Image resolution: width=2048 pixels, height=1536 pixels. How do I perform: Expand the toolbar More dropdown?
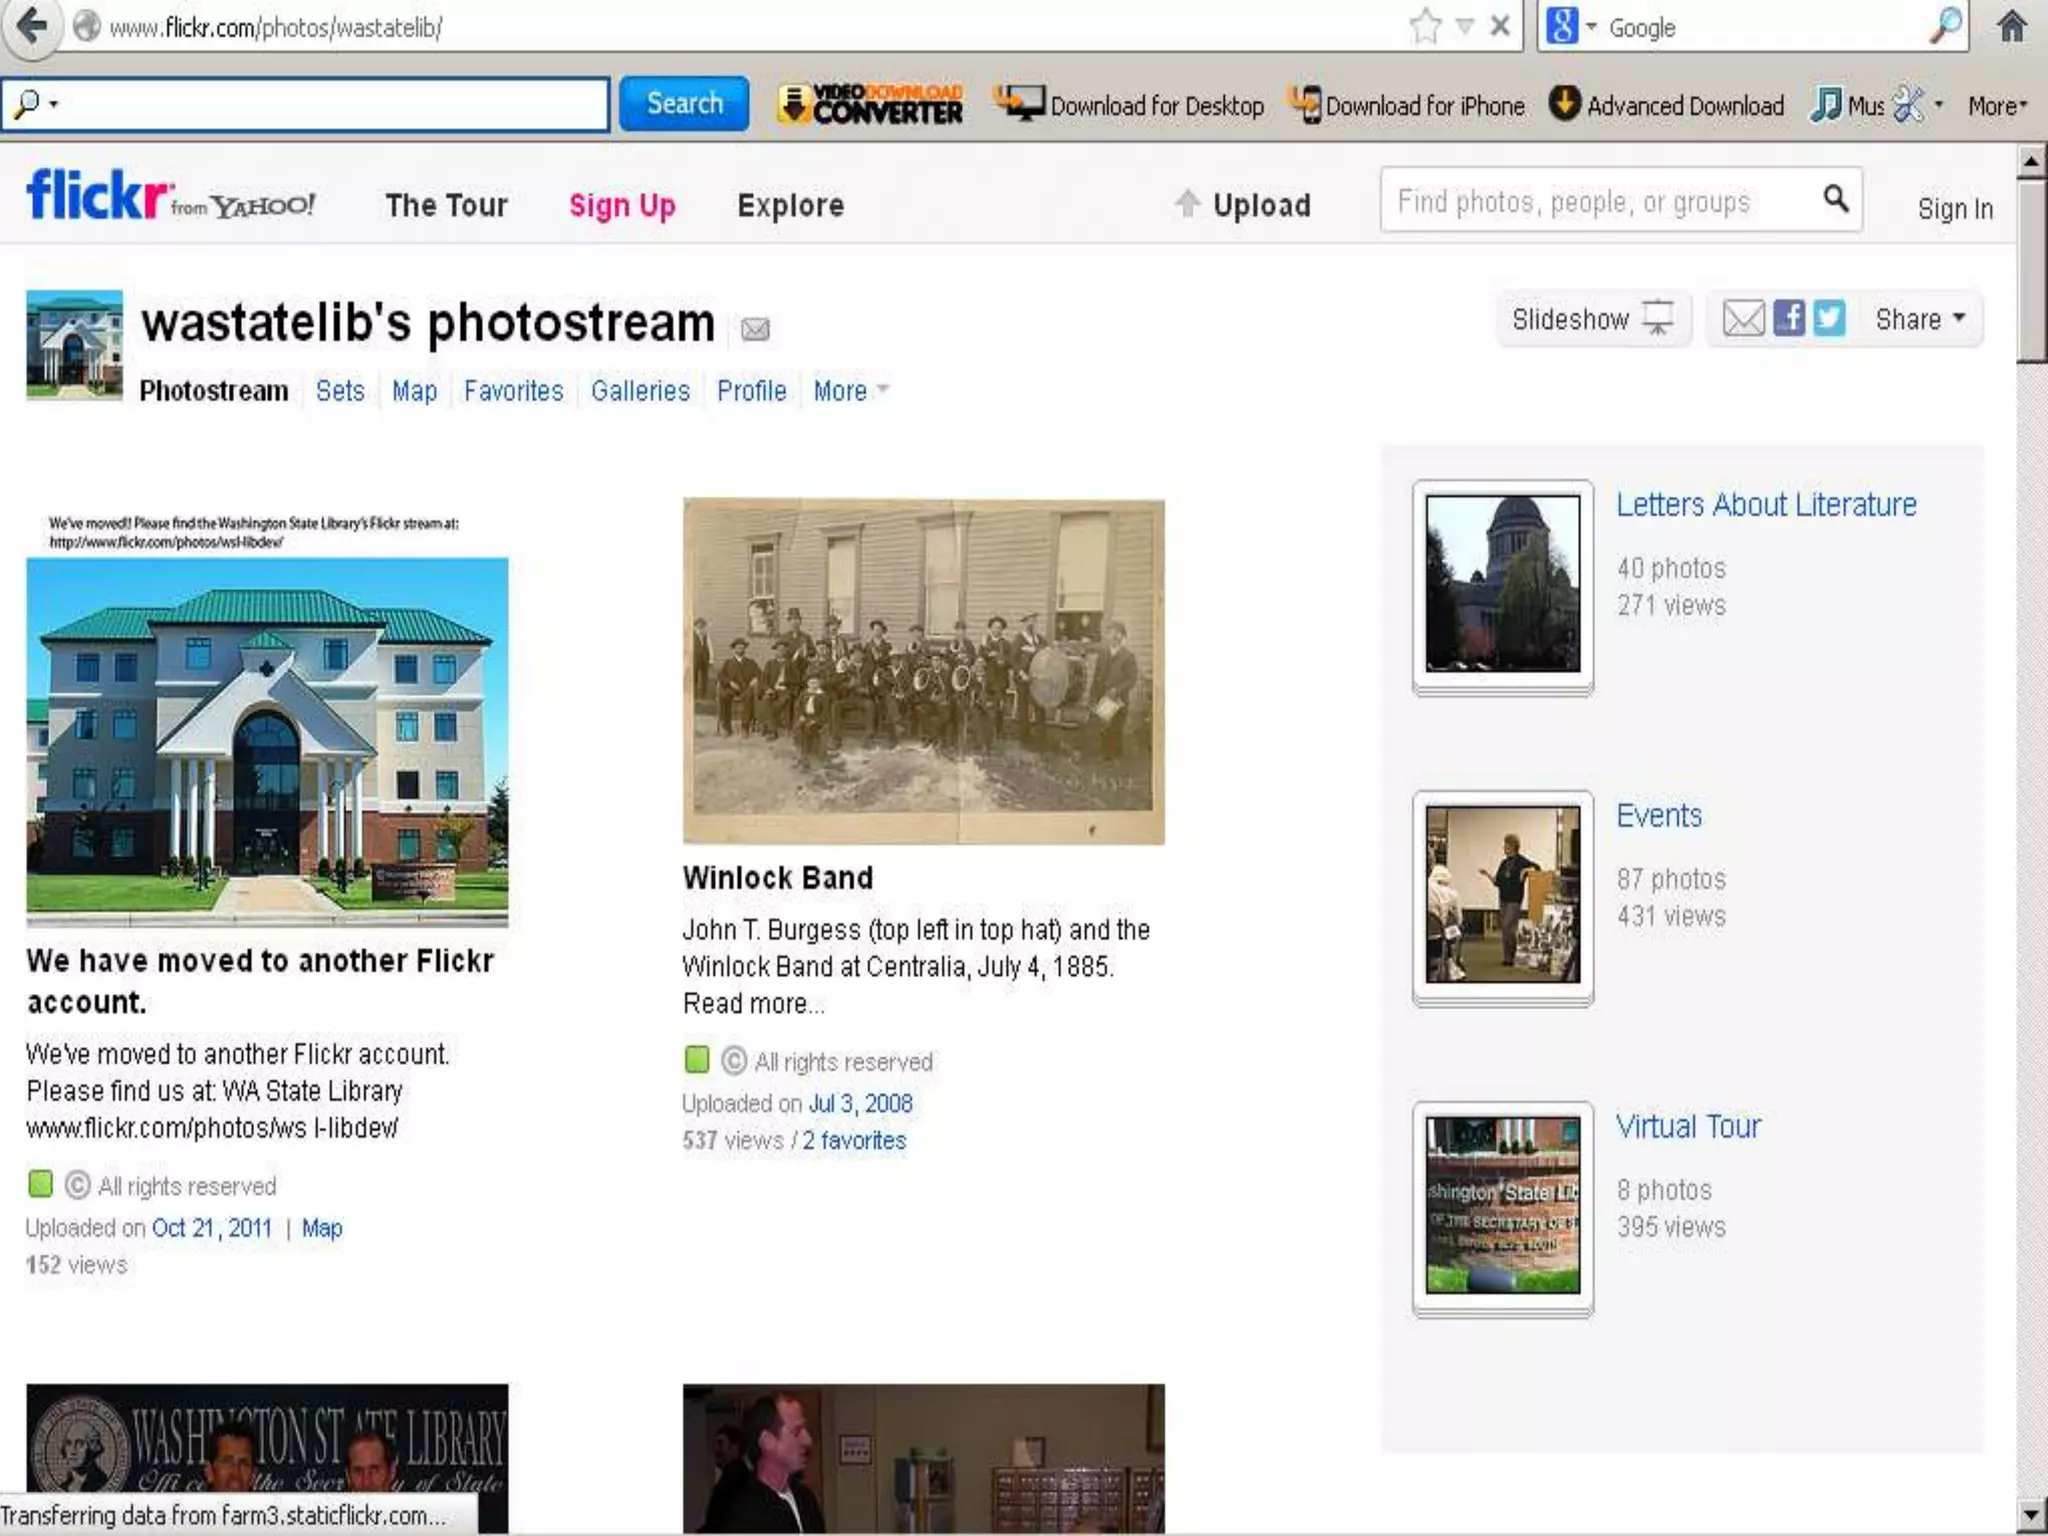1997,106
